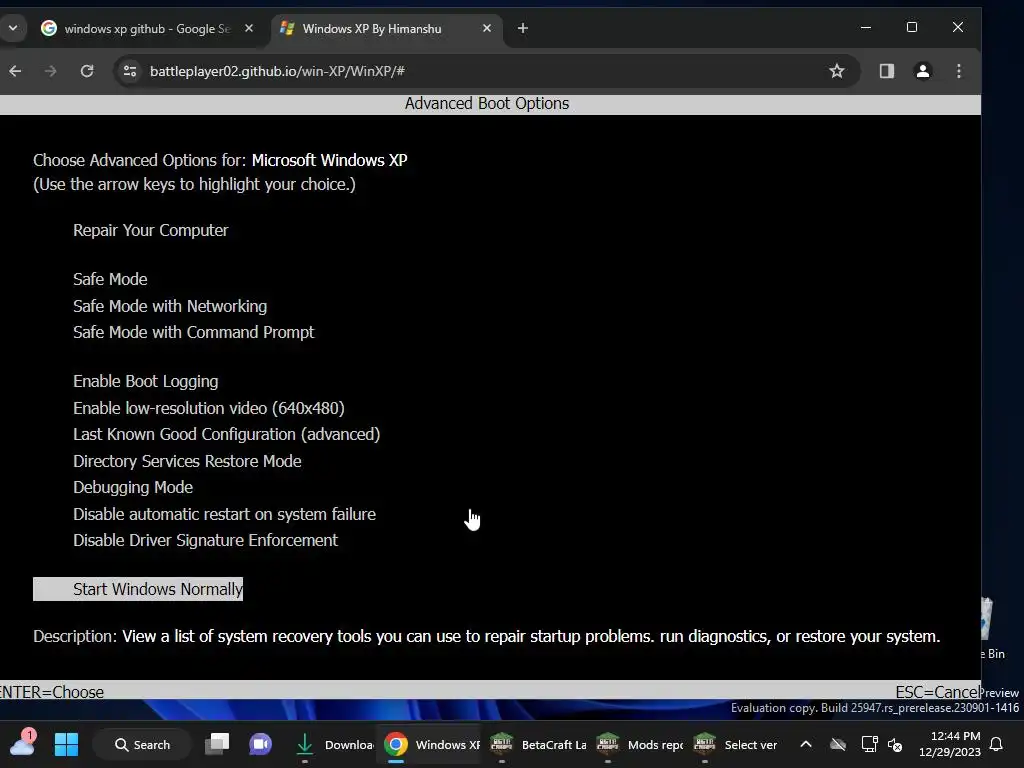Screen dimensions: 1024x768
Task: Open the notification bell icon
Action: click(997, 744)
